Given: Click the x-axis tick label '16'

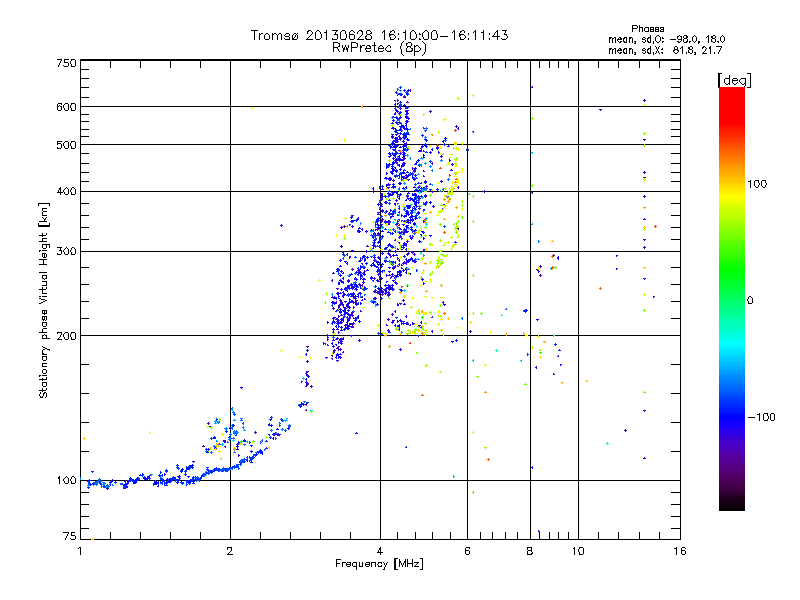Looking at the screenshot, I should coord(680,551).
